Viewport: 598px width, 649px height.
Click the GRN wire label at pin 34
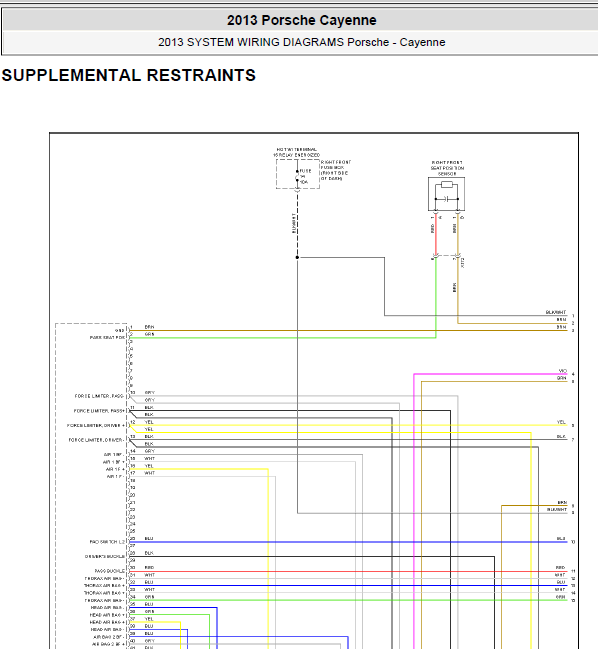pyautogui.click(x=149, y=597)
